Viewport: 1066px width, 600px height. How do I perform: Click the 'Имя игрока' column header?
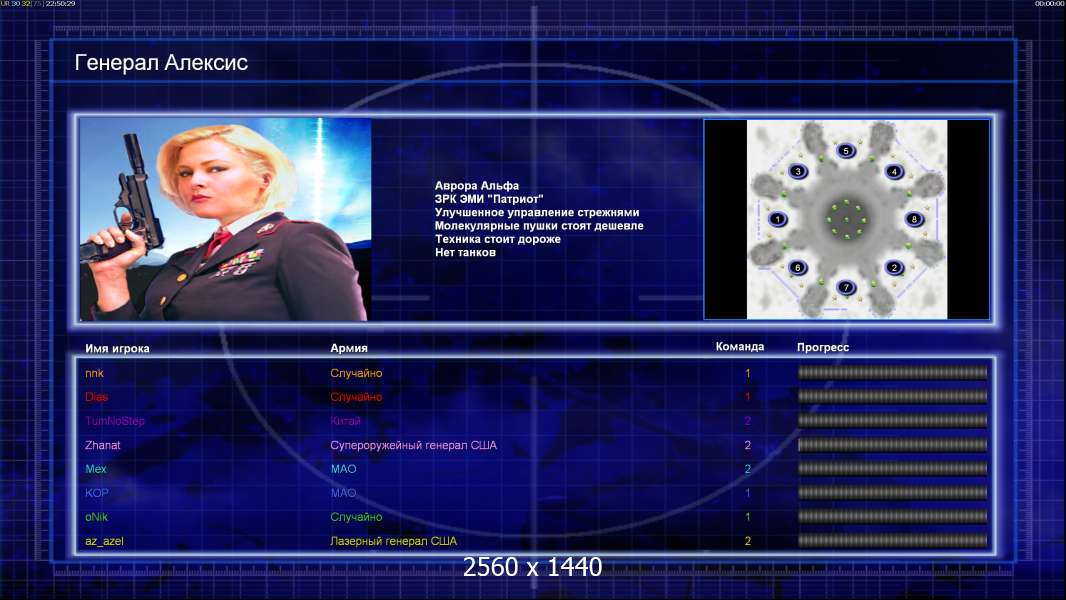pyautogui.click(x=117, y=349)
